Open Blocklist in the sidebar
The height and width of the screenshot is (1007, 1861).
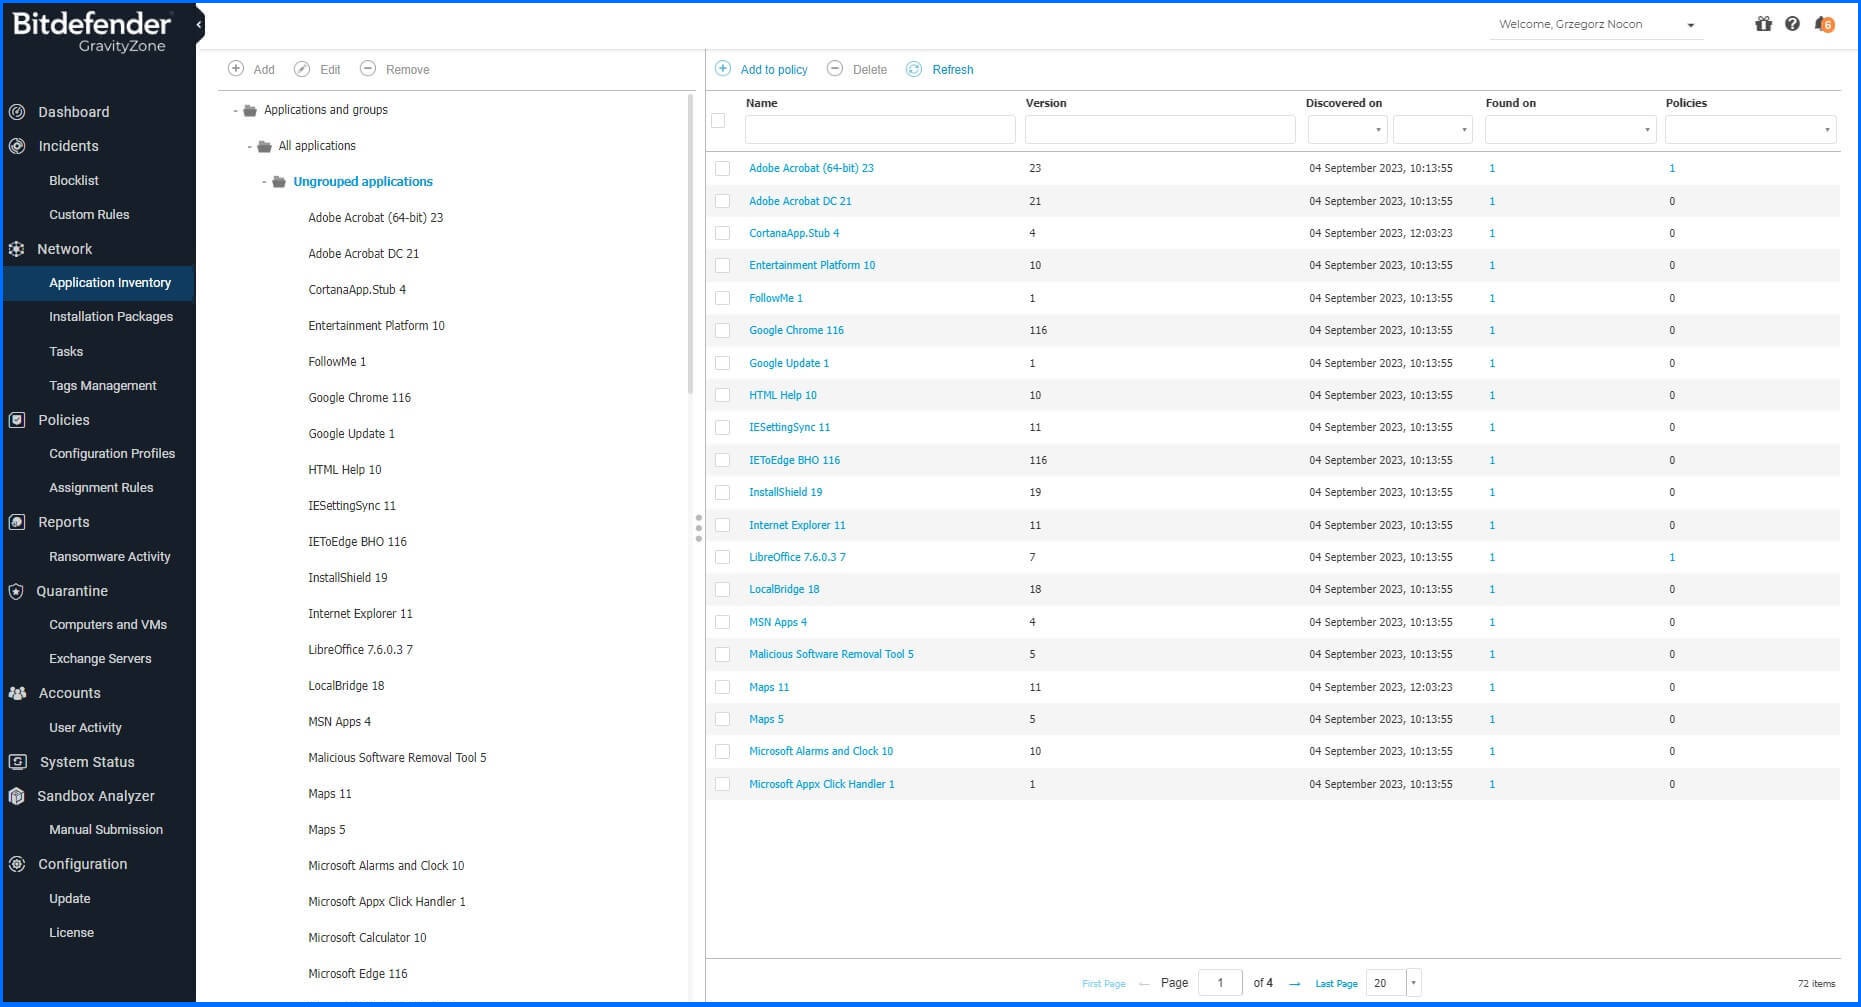pyautogui.click(x=74, y=181)
